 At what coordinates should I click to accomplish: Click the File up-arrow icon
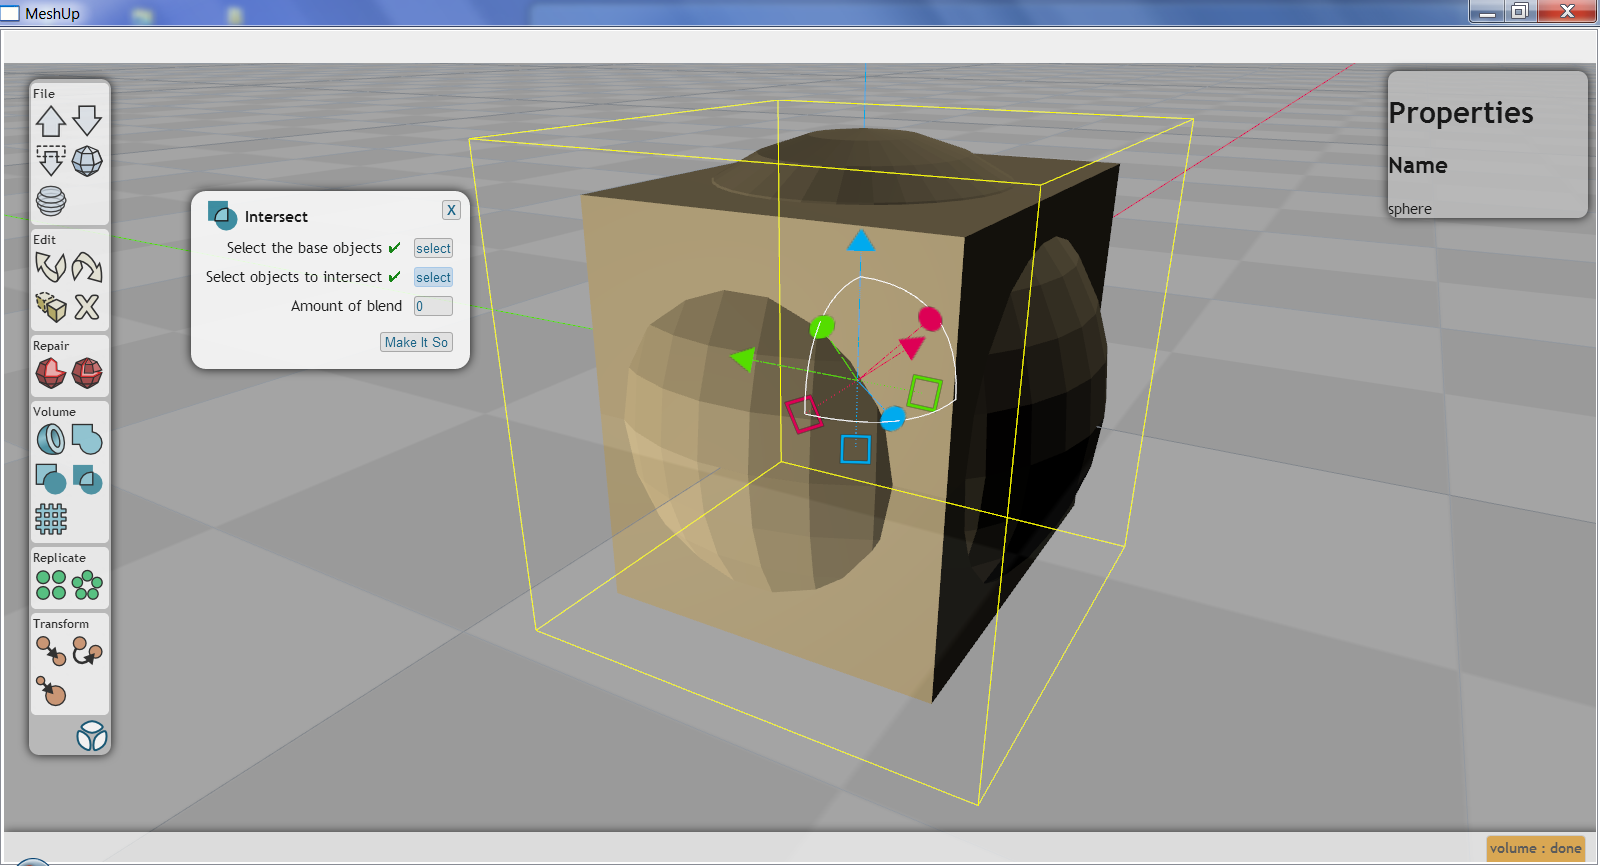tap(51, 121)
